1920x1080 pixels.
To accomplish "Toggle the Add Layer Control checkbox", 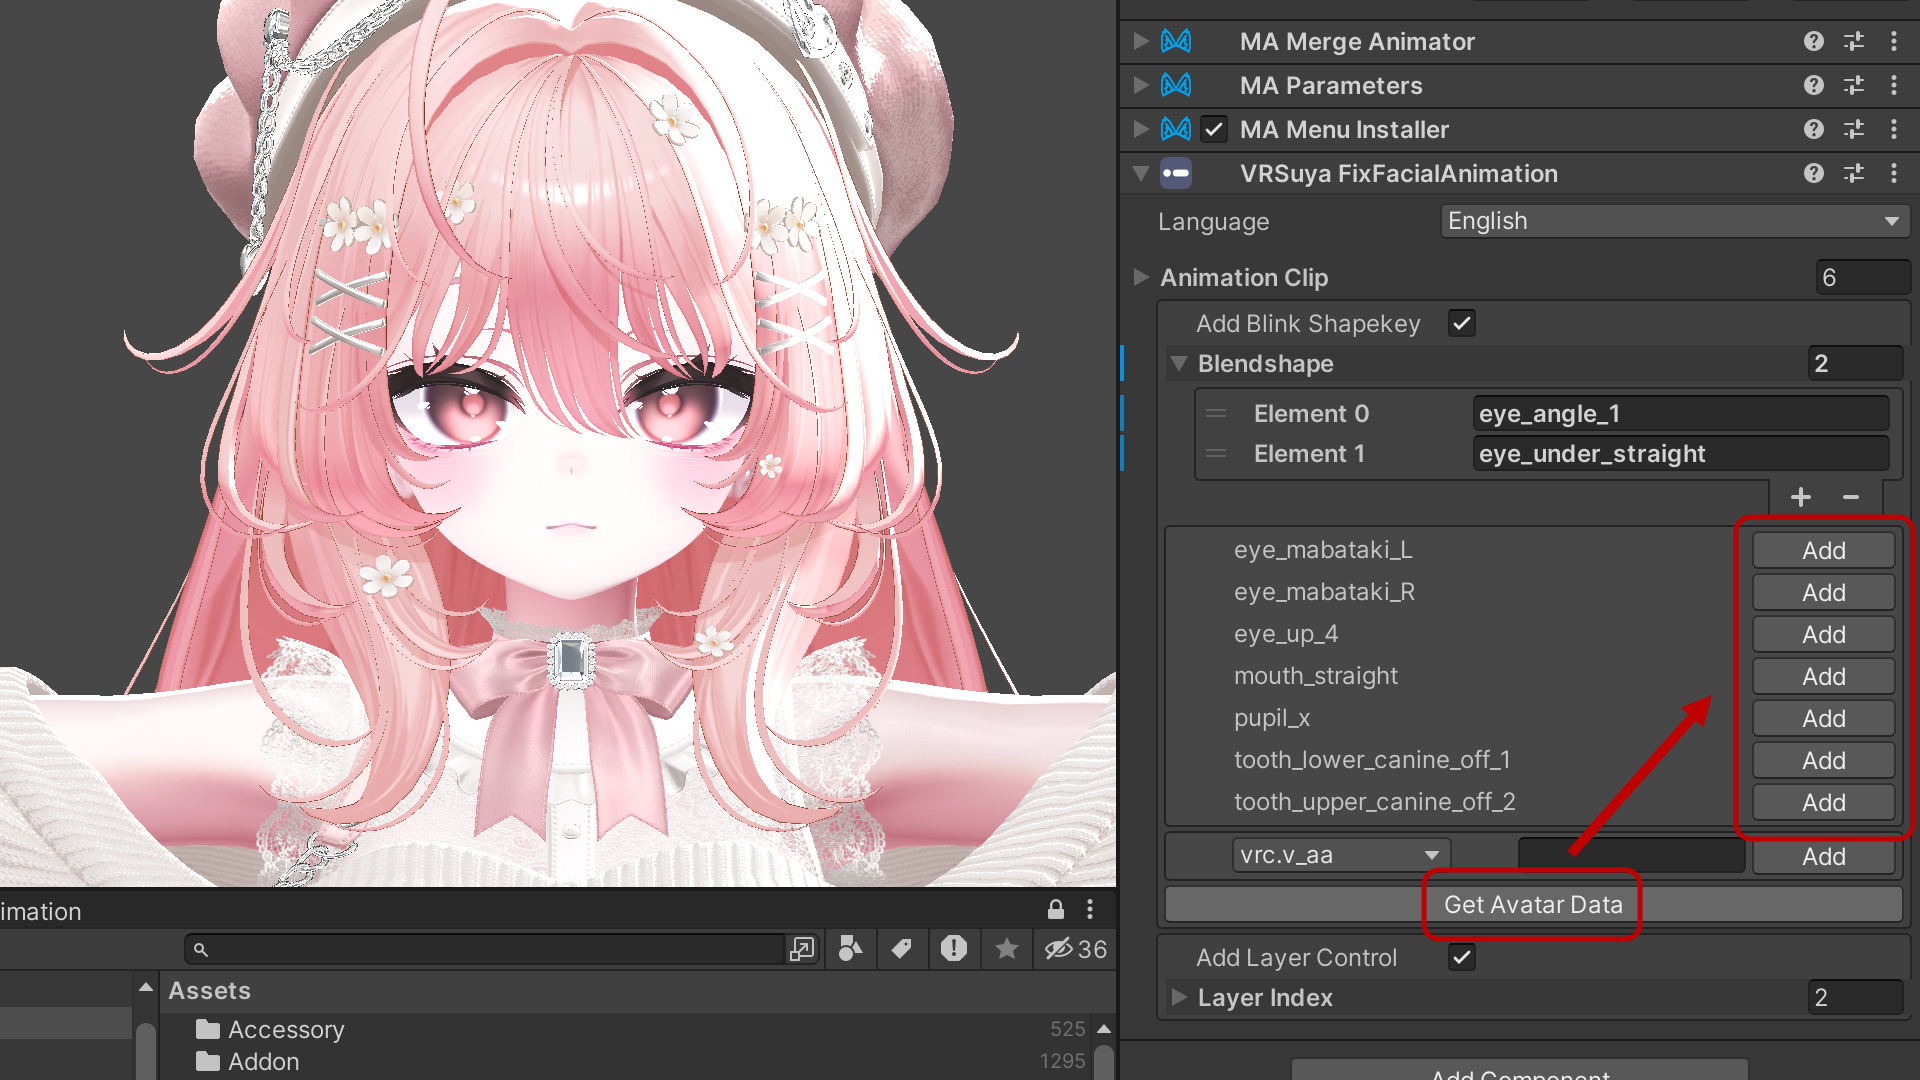I will click(1462, 957).
